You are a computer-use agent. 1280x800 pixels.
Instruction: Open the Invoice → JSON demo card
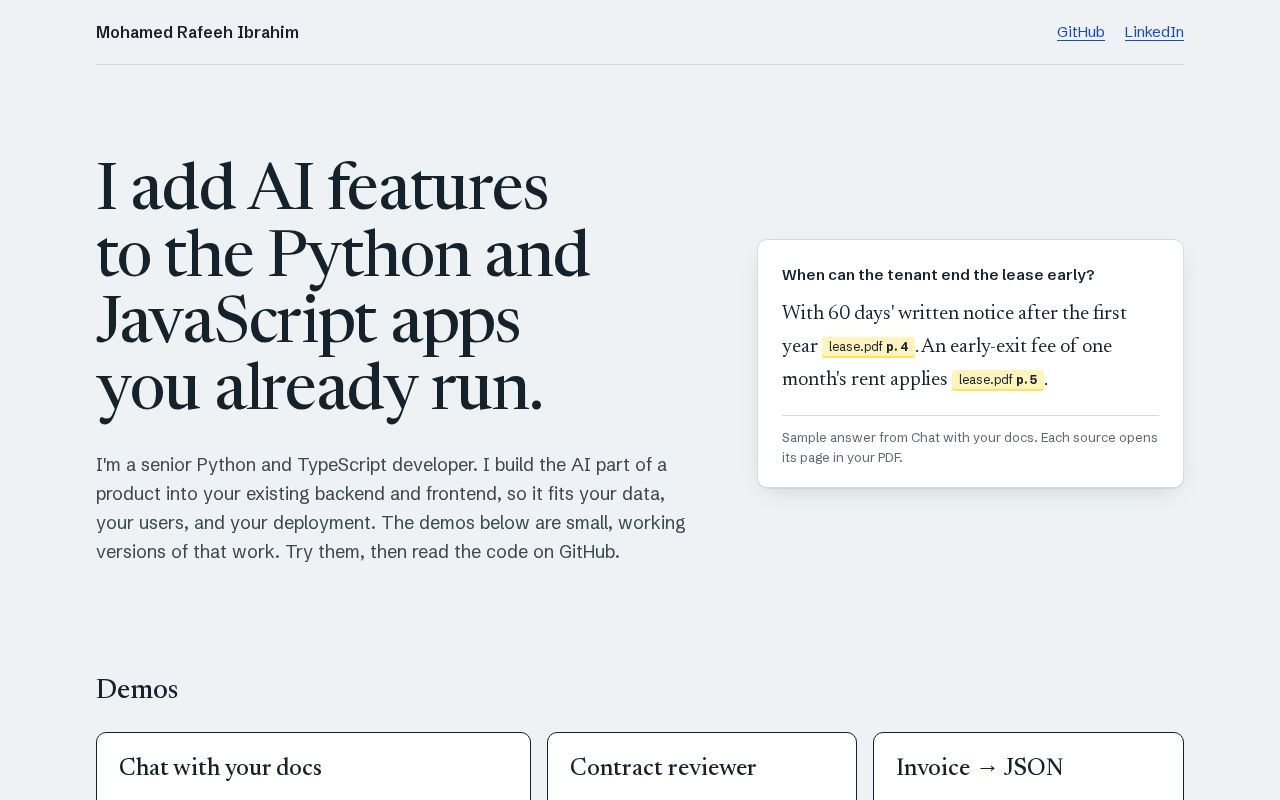[x=1028, y=767]
